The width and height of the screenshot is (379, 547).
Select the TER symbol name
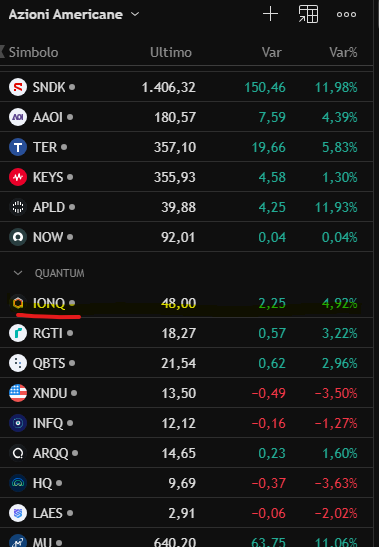point(45,147)
